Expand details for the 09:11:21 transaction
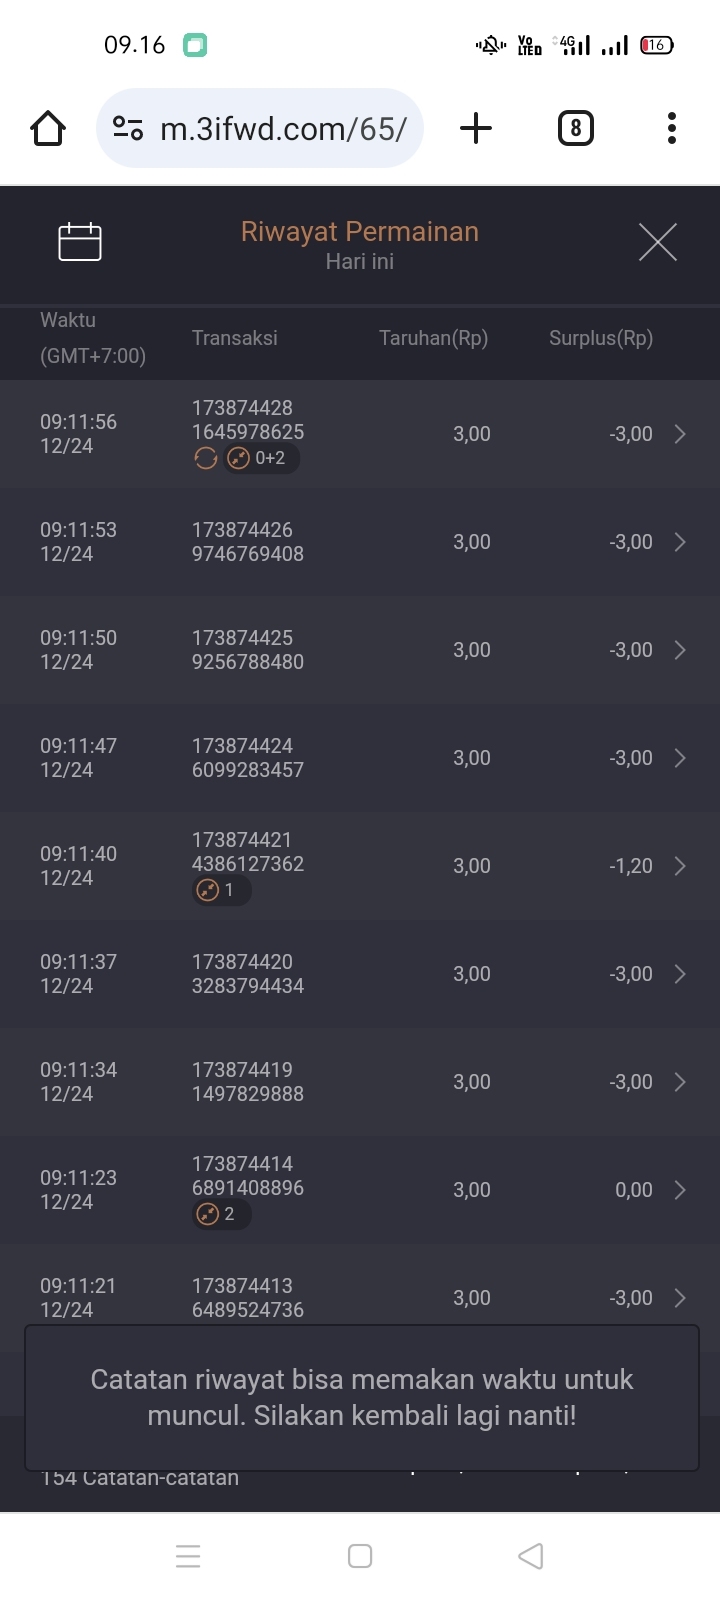The height and width of the screenshot is (1600, 720). point(680,1298)
